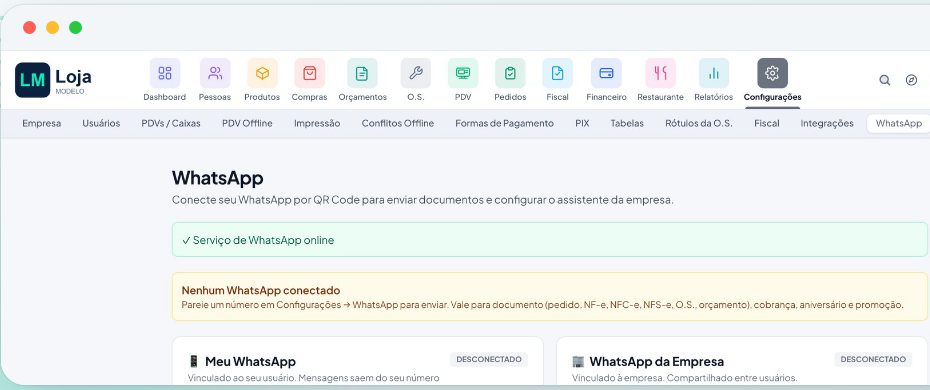
Task: Click the search magnifier icon
Action: (x=884, y=80)
